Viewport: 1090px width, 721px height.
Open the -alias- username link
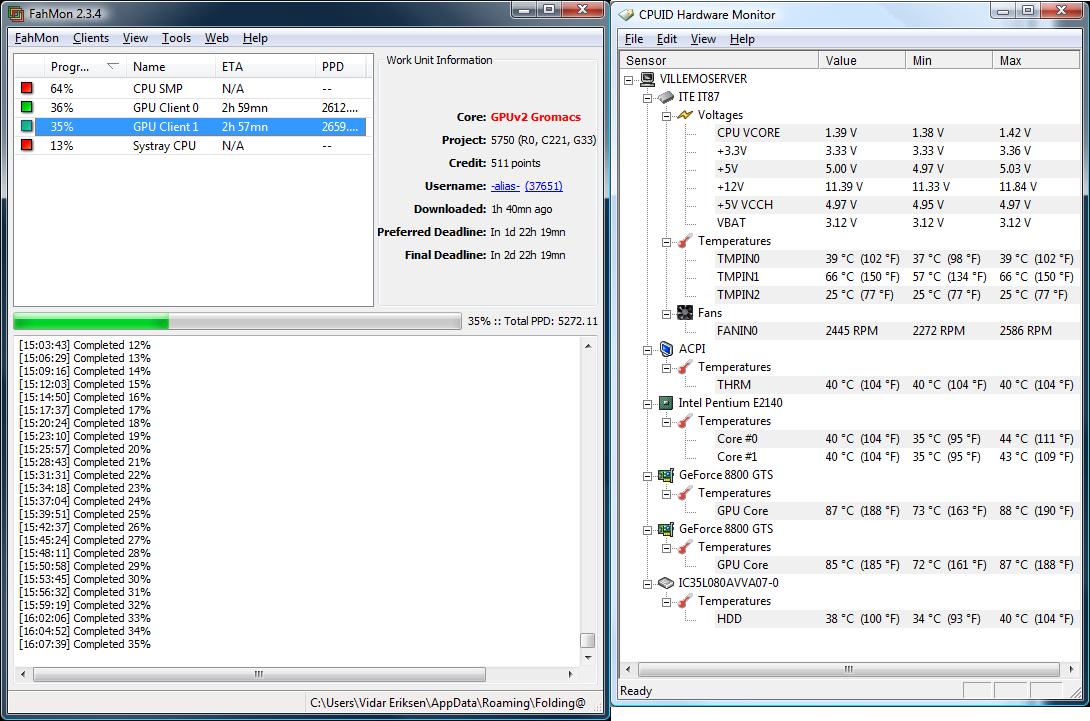[505, 186]
